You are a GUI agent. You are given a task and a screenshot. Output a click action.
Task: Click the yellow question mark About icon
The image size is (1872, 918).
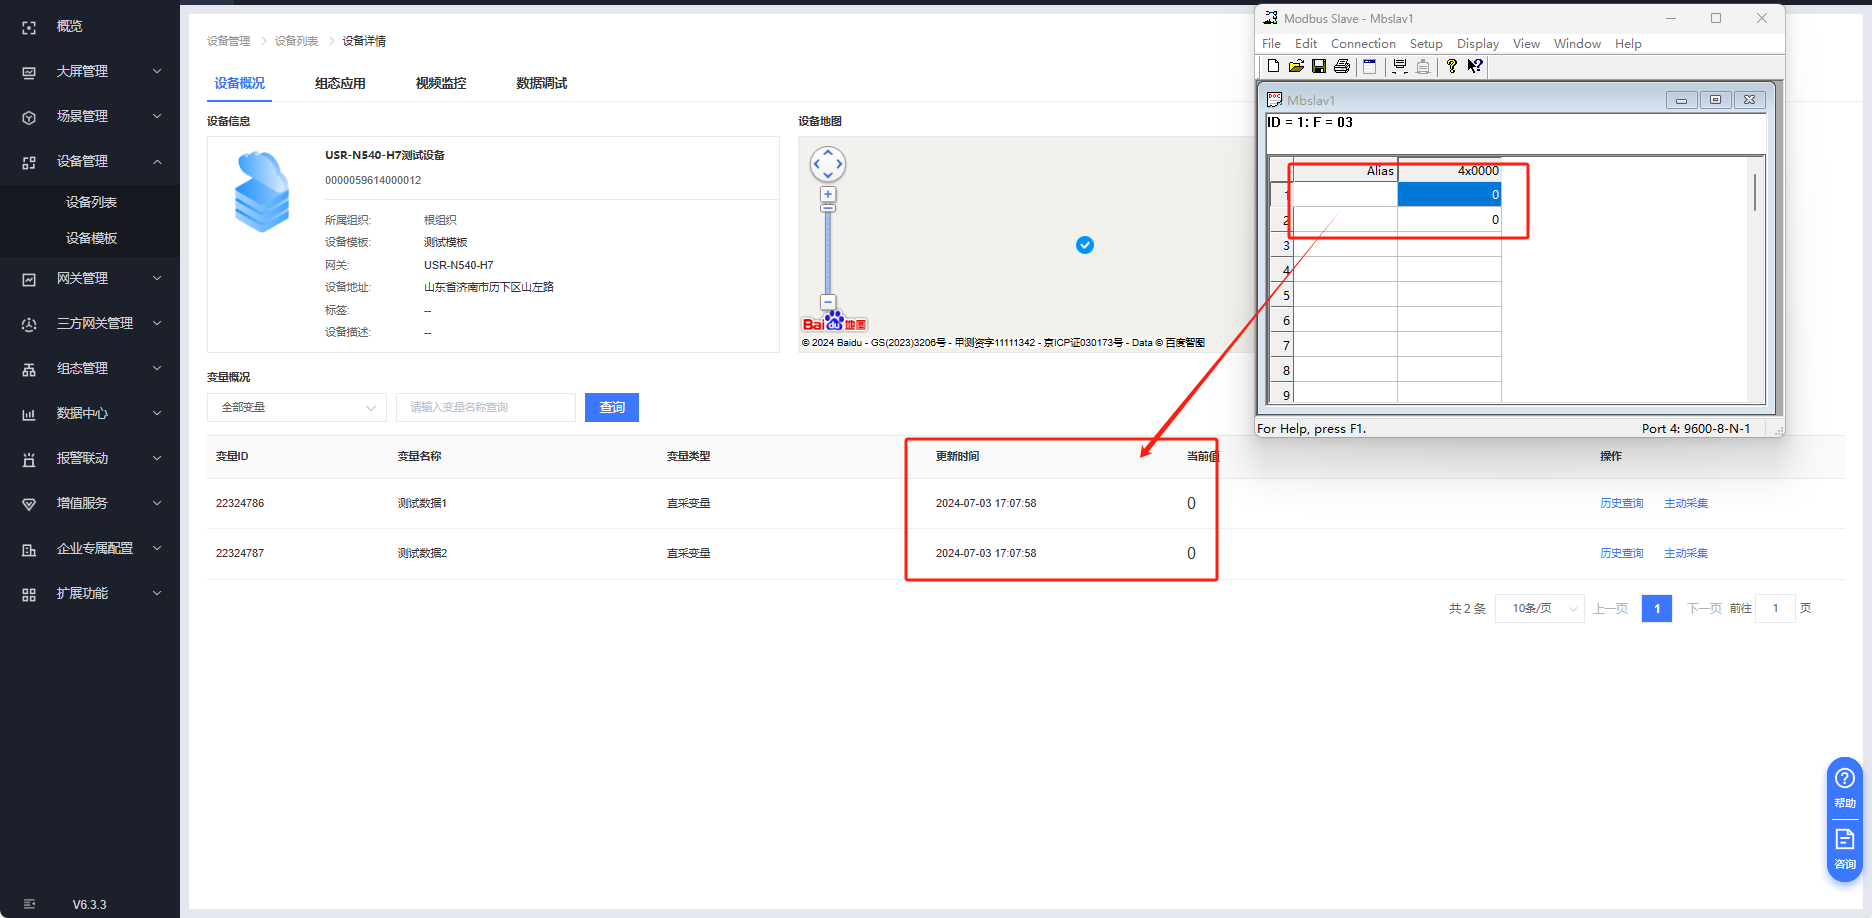(x=1452, y=66)
